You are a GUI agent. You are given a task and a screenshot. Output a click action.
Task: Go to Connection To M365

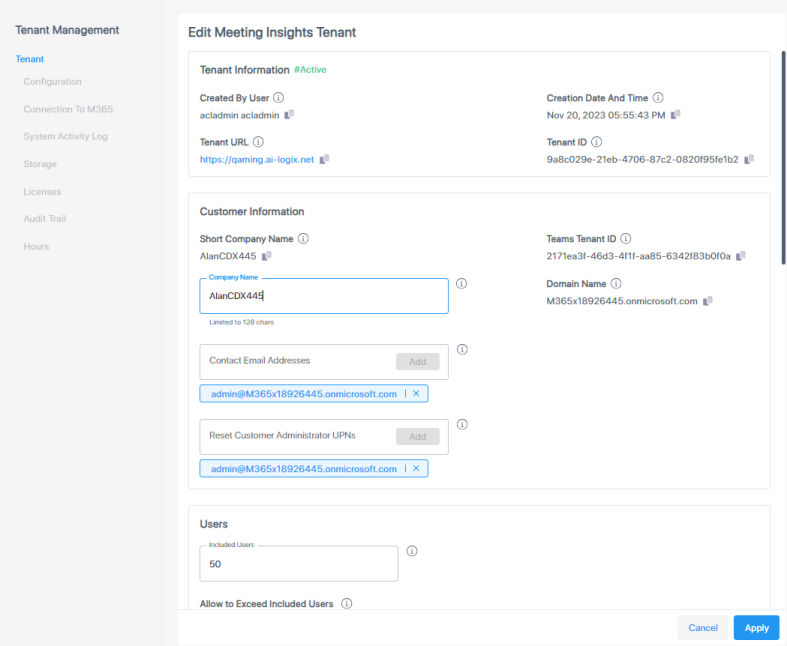pos(68,109)
